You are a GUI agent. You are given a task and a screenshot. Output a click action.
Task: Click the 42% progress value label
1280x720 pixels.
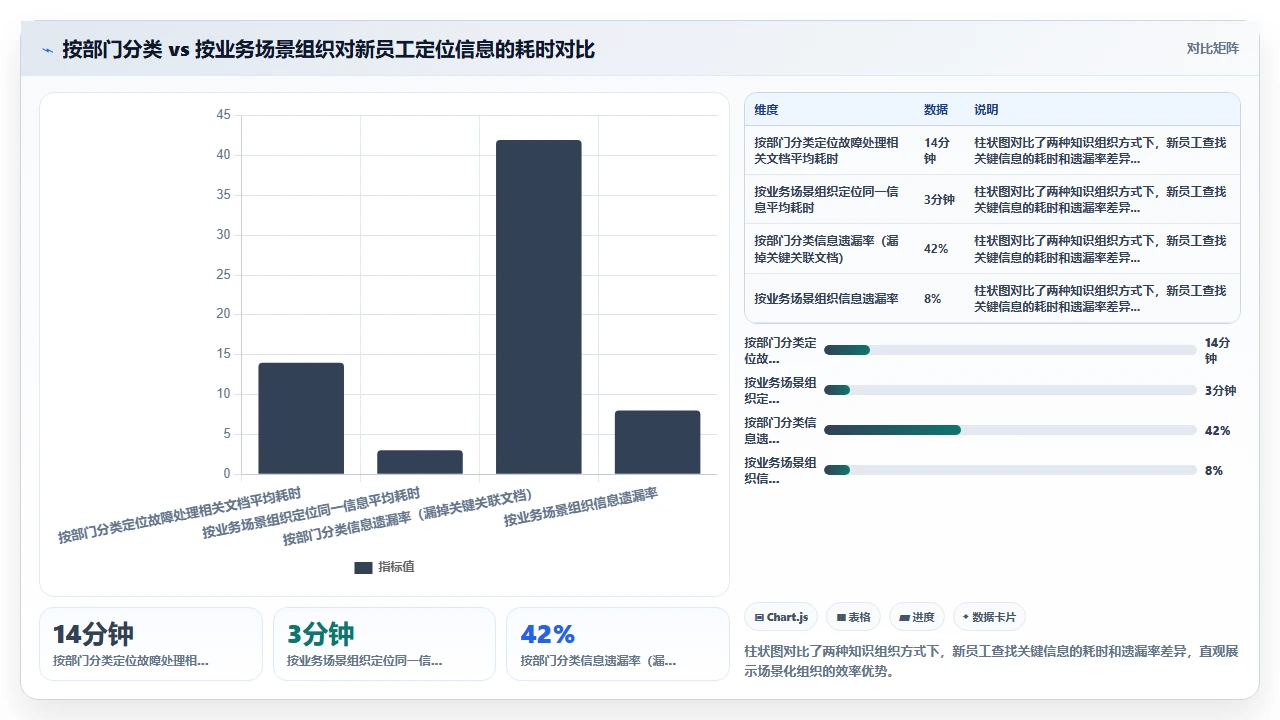(x=1217, y=430)
